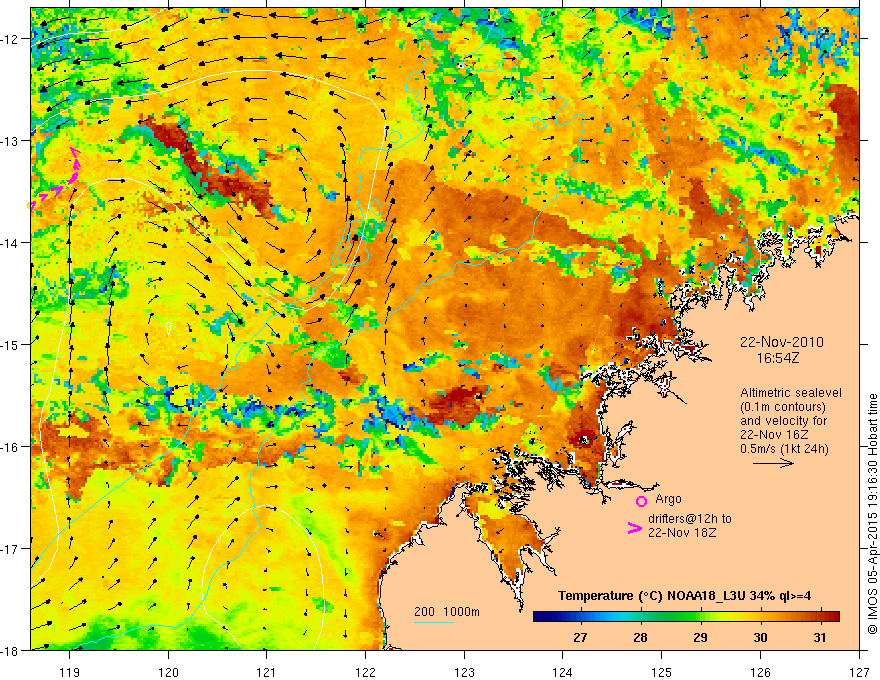The height and width of the screenshot is (680, 880).
Task: Click the dark blue end of temperature colorbar
Action: click(540, 617)
